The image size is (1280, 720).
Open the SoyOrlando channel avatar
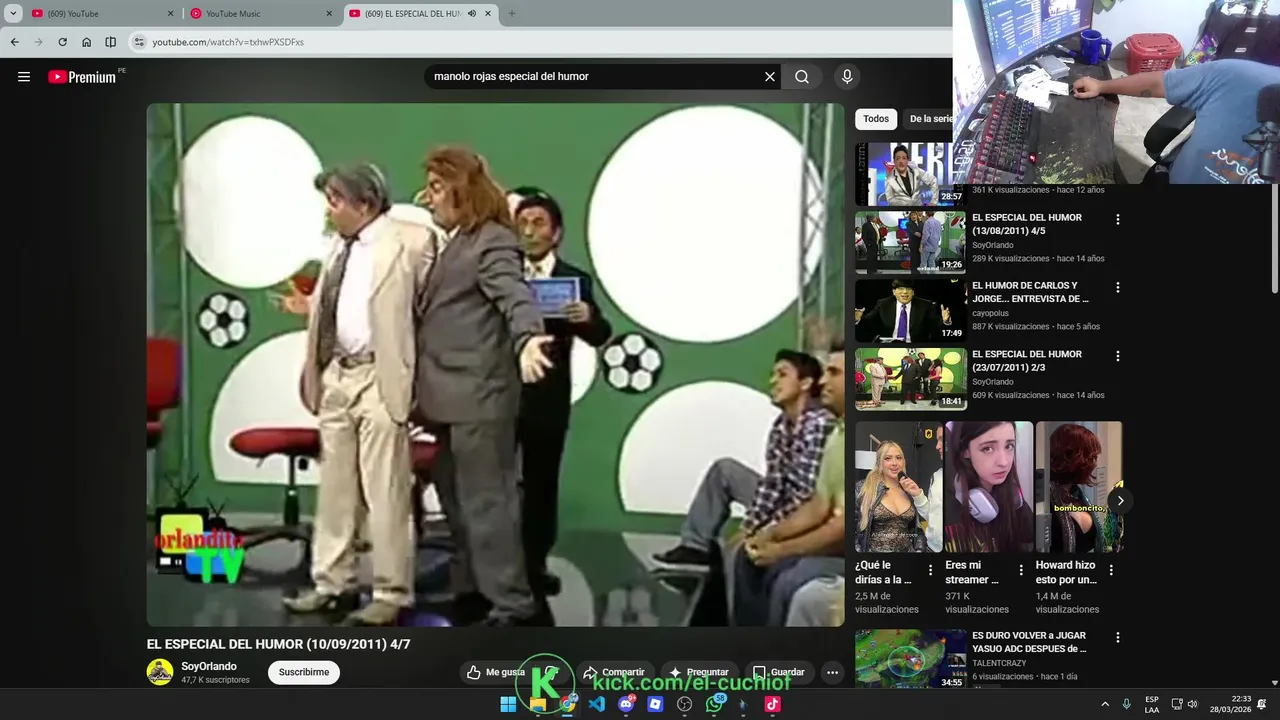[160, 672]
